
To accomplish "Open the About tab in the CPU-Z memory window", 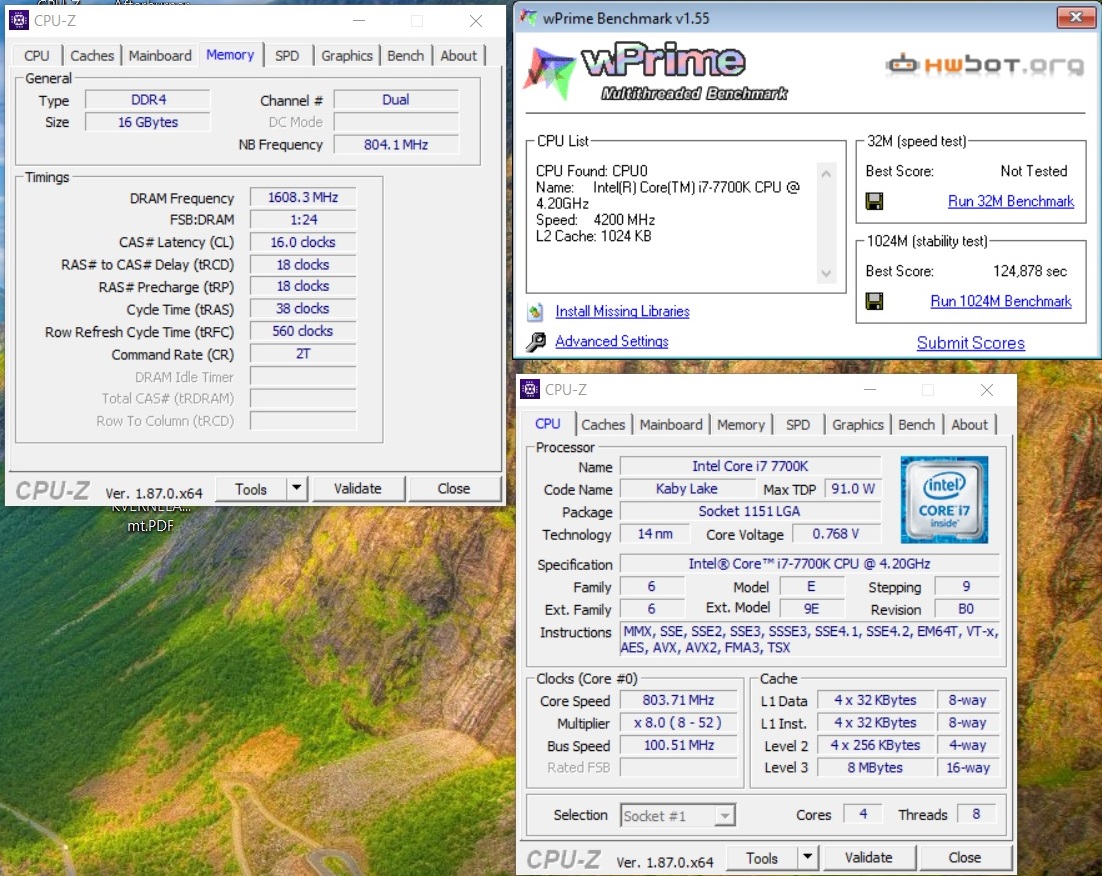I will (x=458, y=56).
